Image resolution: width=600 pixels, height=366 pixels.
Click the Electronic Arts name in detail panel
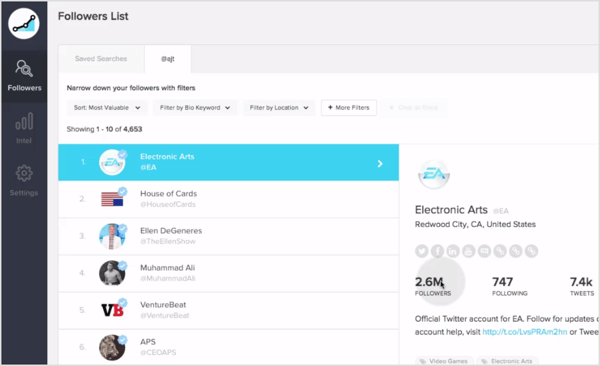click(451, 210)
